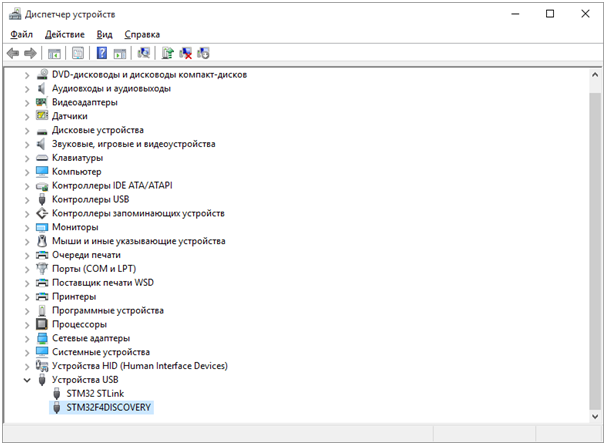This screenshot has height=445, width=606.
Task: Click the Устройства HID icon
Action: click(42, 365)
